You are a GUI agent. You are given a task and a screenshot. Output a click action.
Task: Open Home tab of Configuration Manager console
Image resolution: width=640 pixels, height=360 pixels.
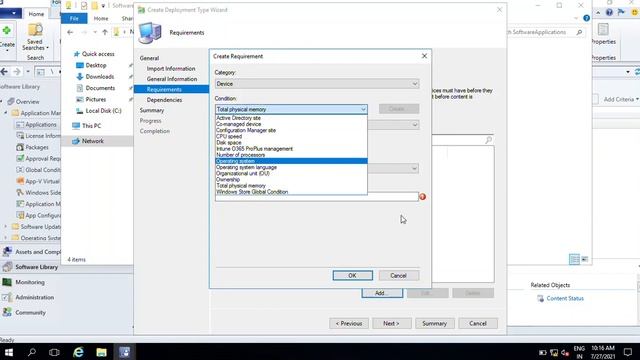tap(36, 14)
